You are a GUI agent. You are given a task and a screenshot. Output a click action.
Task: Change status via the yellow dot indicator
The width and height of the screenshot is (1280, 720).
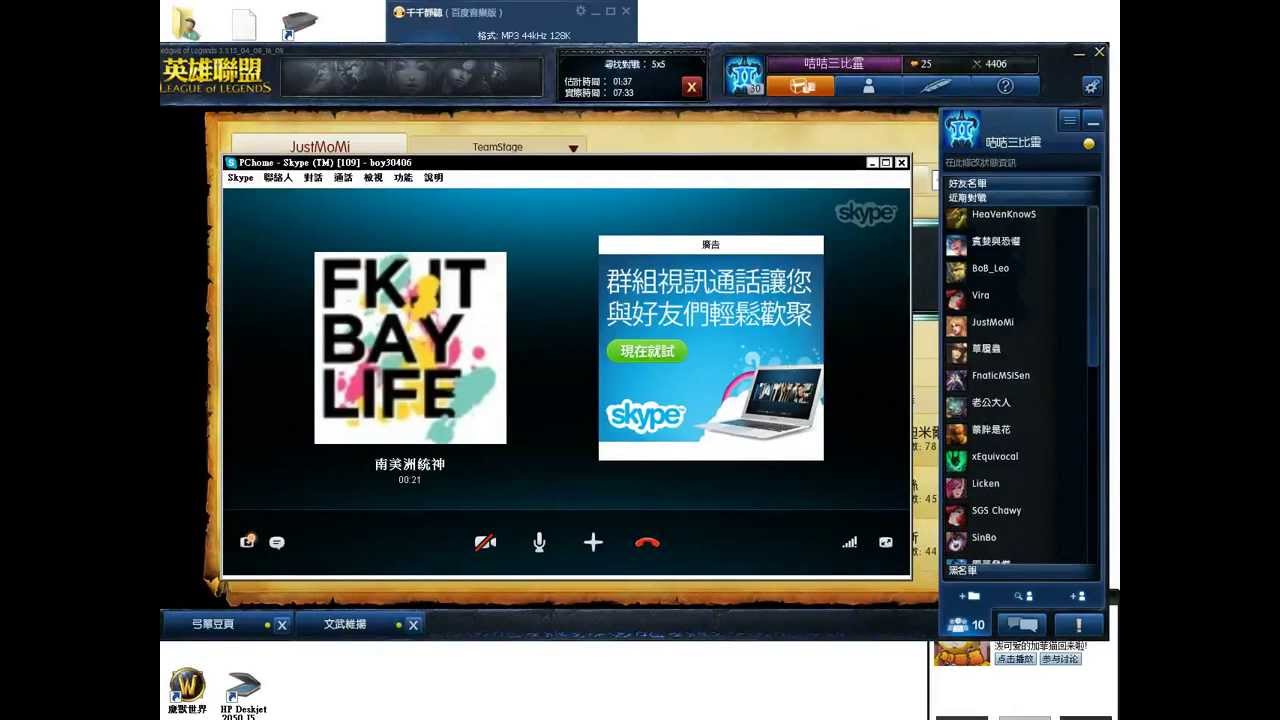click(1089, 144)
